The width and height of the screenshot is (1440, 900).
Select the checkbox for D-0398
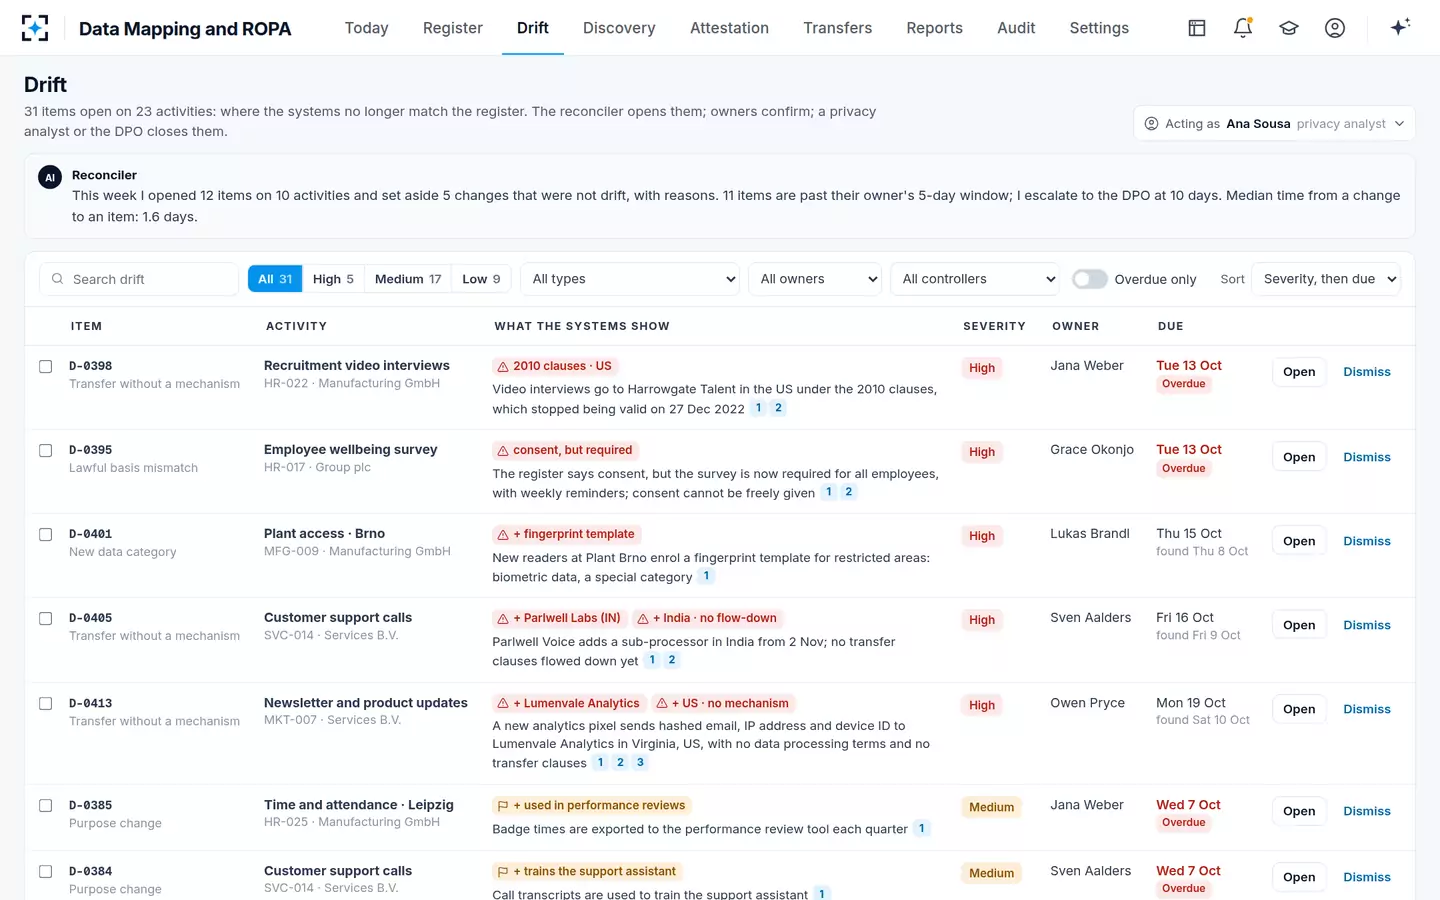click(x=45, y=366)
